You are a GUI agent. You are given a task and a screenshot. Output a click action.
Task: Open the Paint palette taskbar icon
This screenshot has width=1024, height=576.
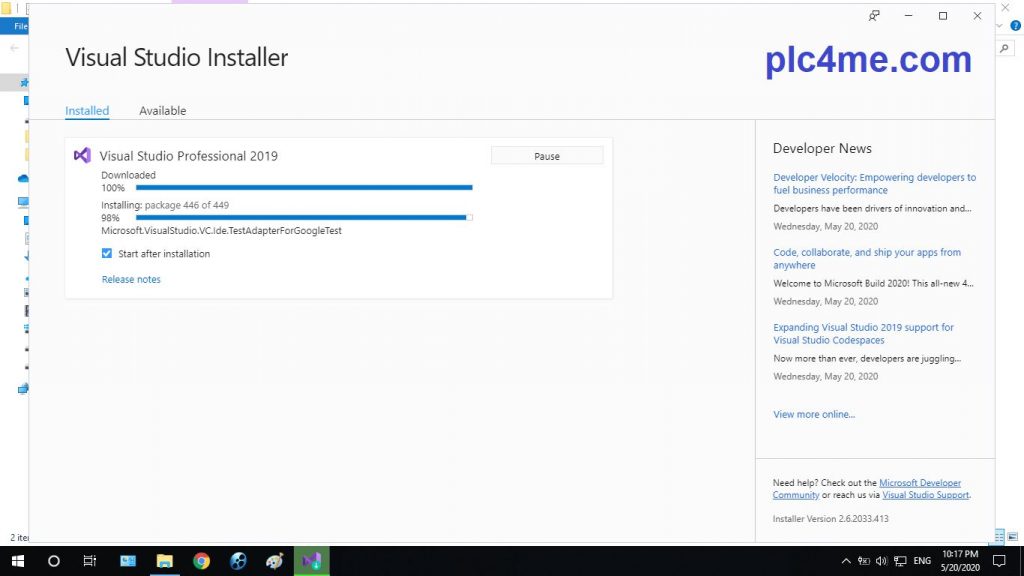pos(274,561)
